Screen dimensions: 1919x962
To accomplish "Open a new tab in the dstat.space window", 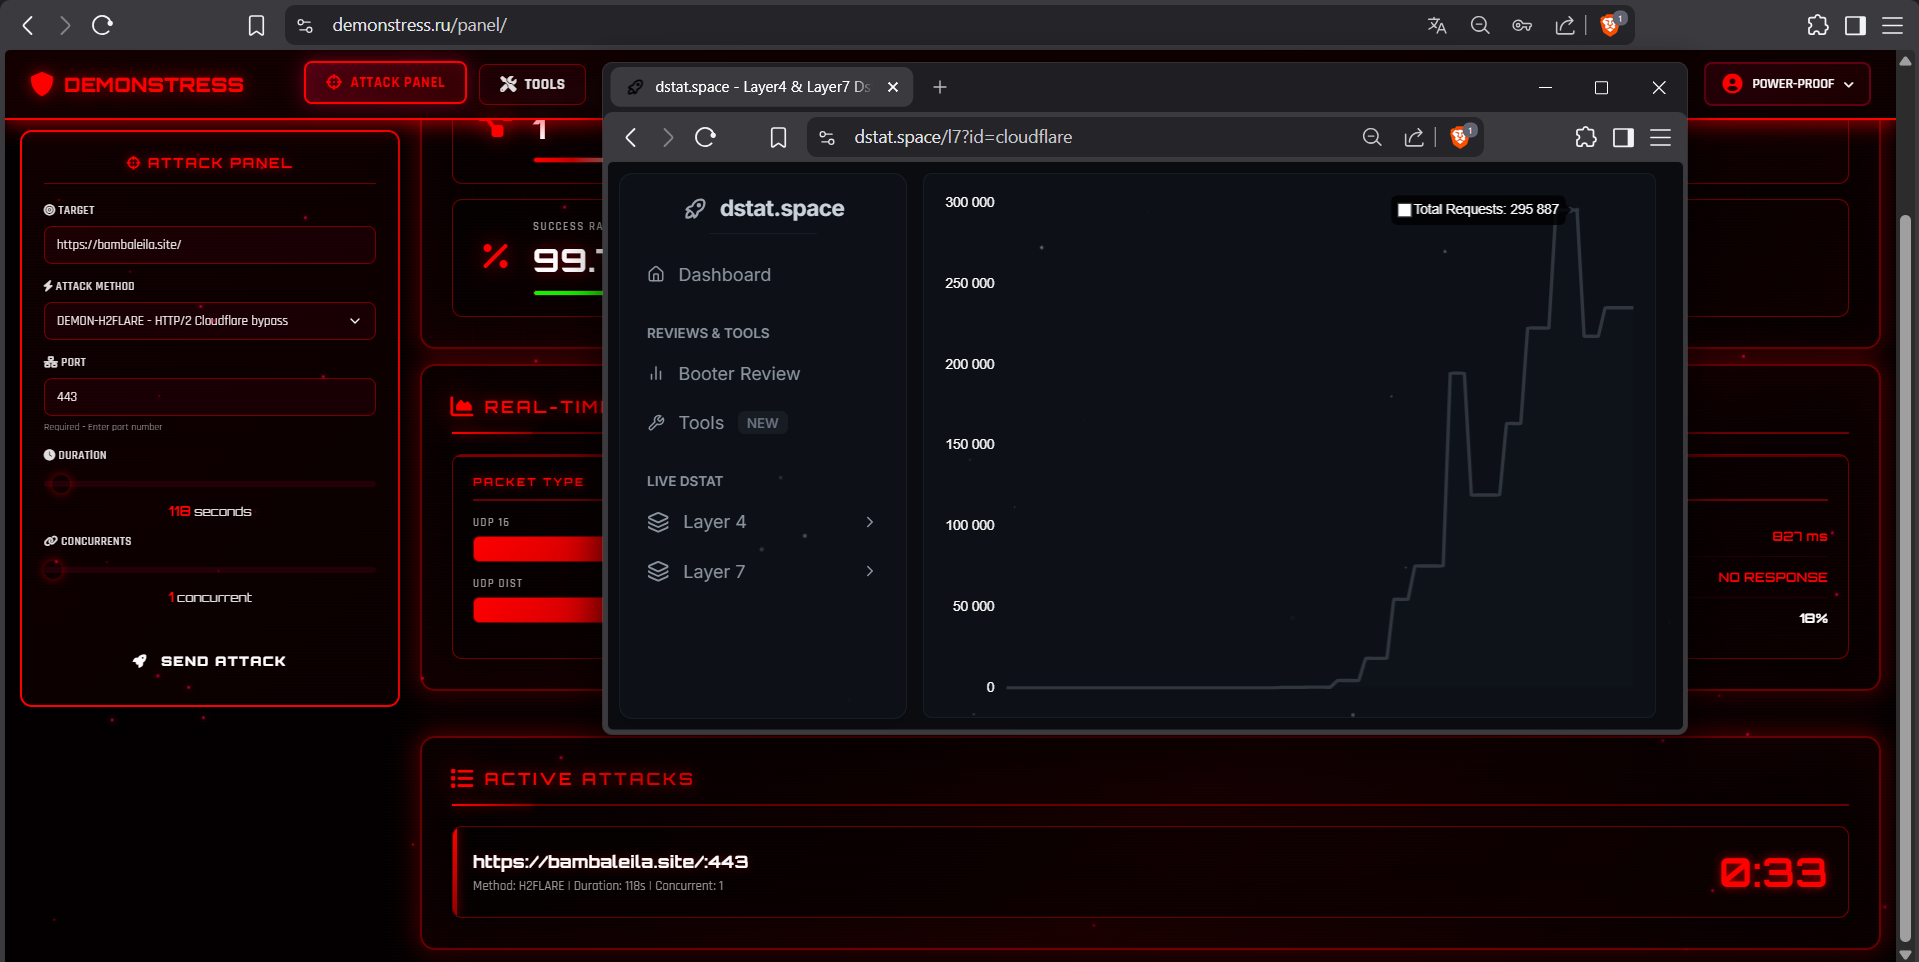I will [939, 87].
